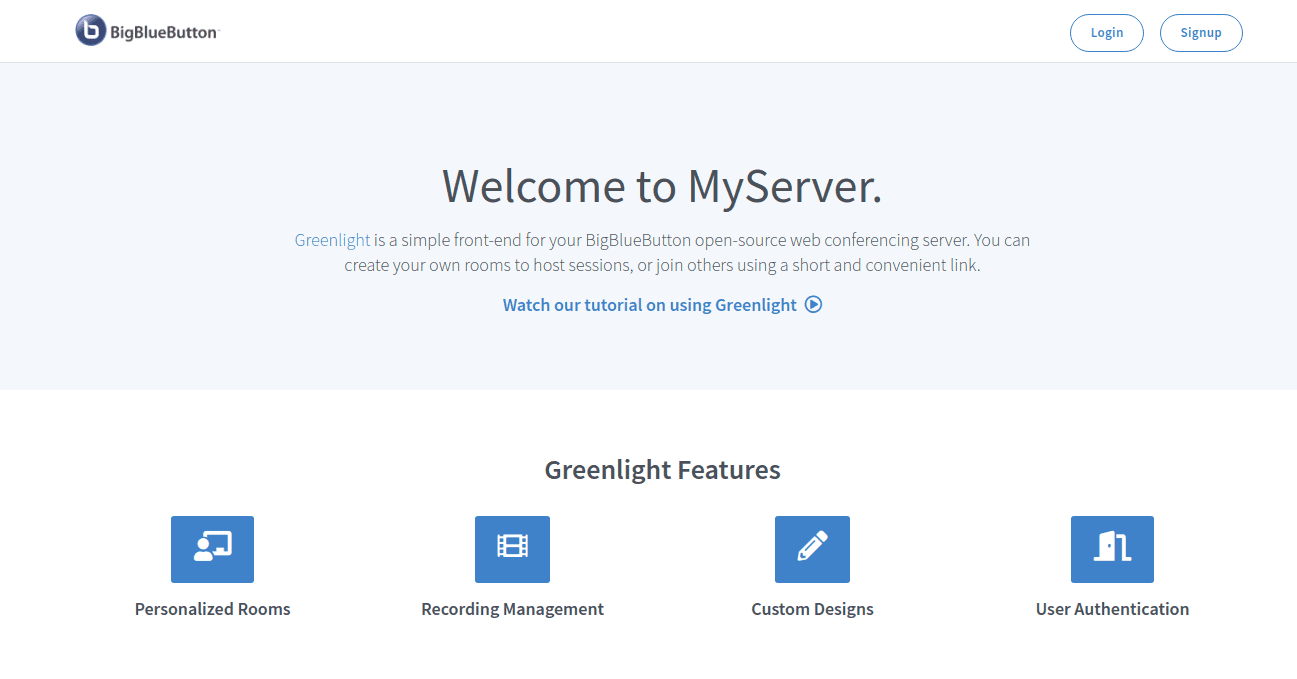Click the Custom Designs pencil icon
The image size is (1297, 679).
pos(812,549)
